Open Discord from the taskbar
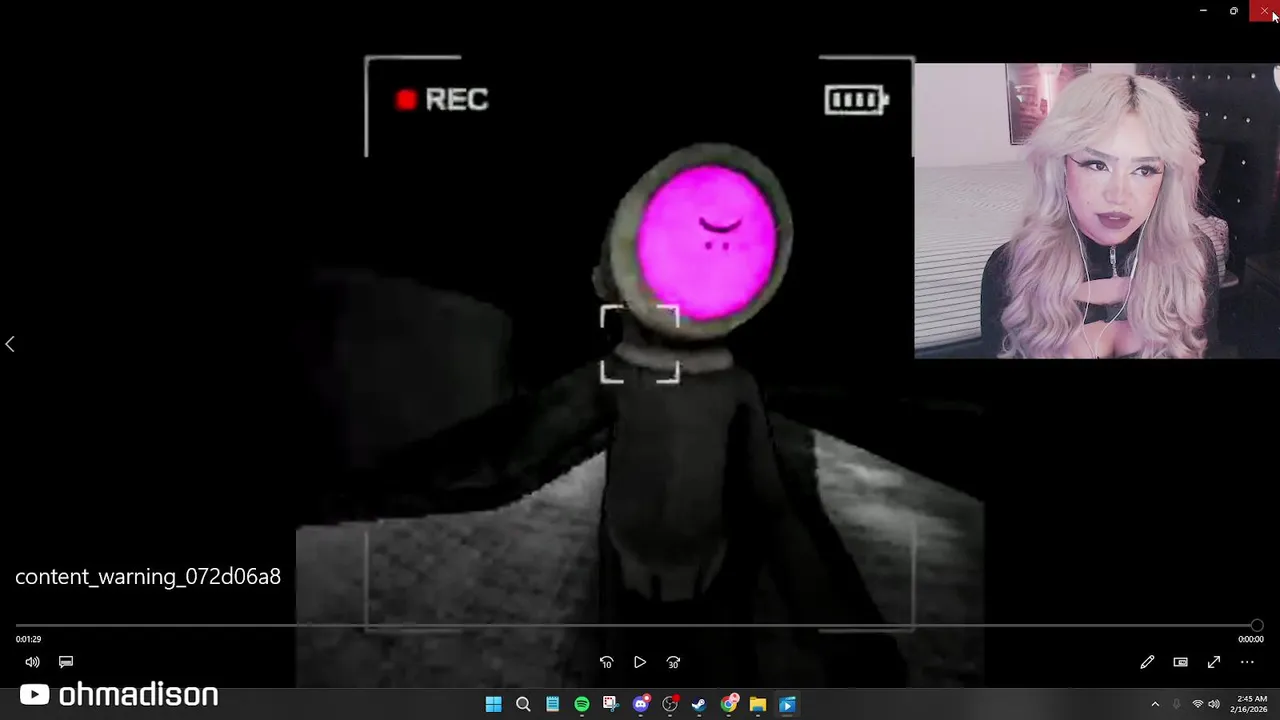 641,705
